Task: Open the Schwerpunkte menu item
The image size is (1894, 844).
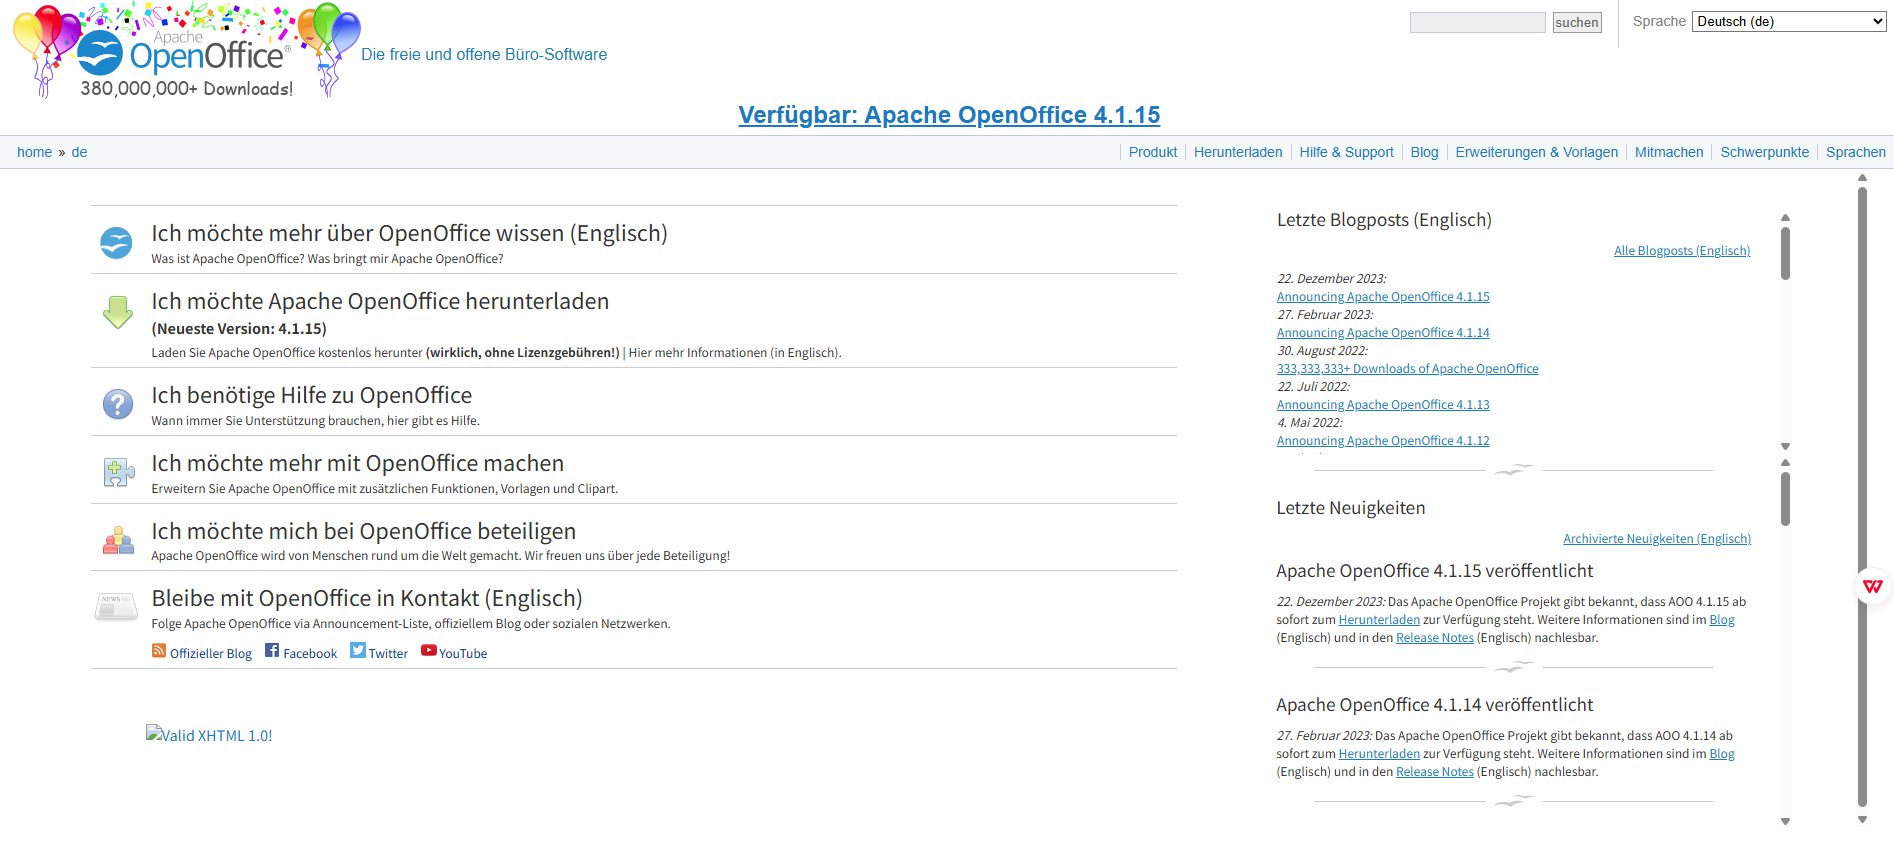Action: [x=1764, y=152]
